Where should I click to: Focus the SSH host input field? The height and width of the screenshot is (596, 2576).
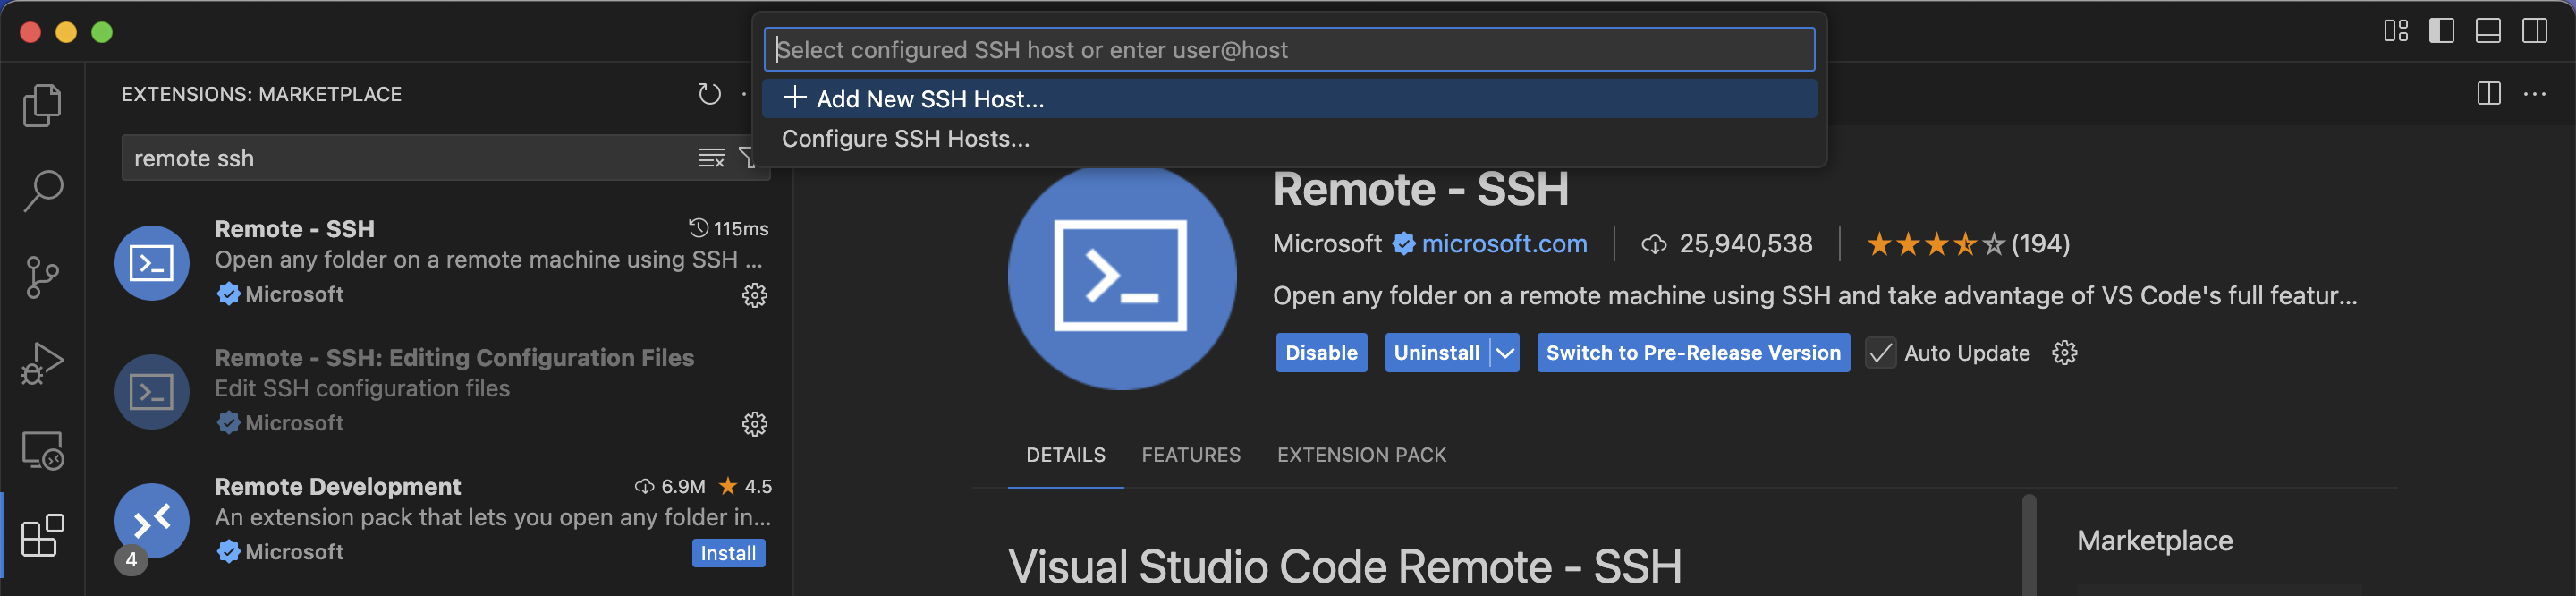click(x=1289, y=50)
